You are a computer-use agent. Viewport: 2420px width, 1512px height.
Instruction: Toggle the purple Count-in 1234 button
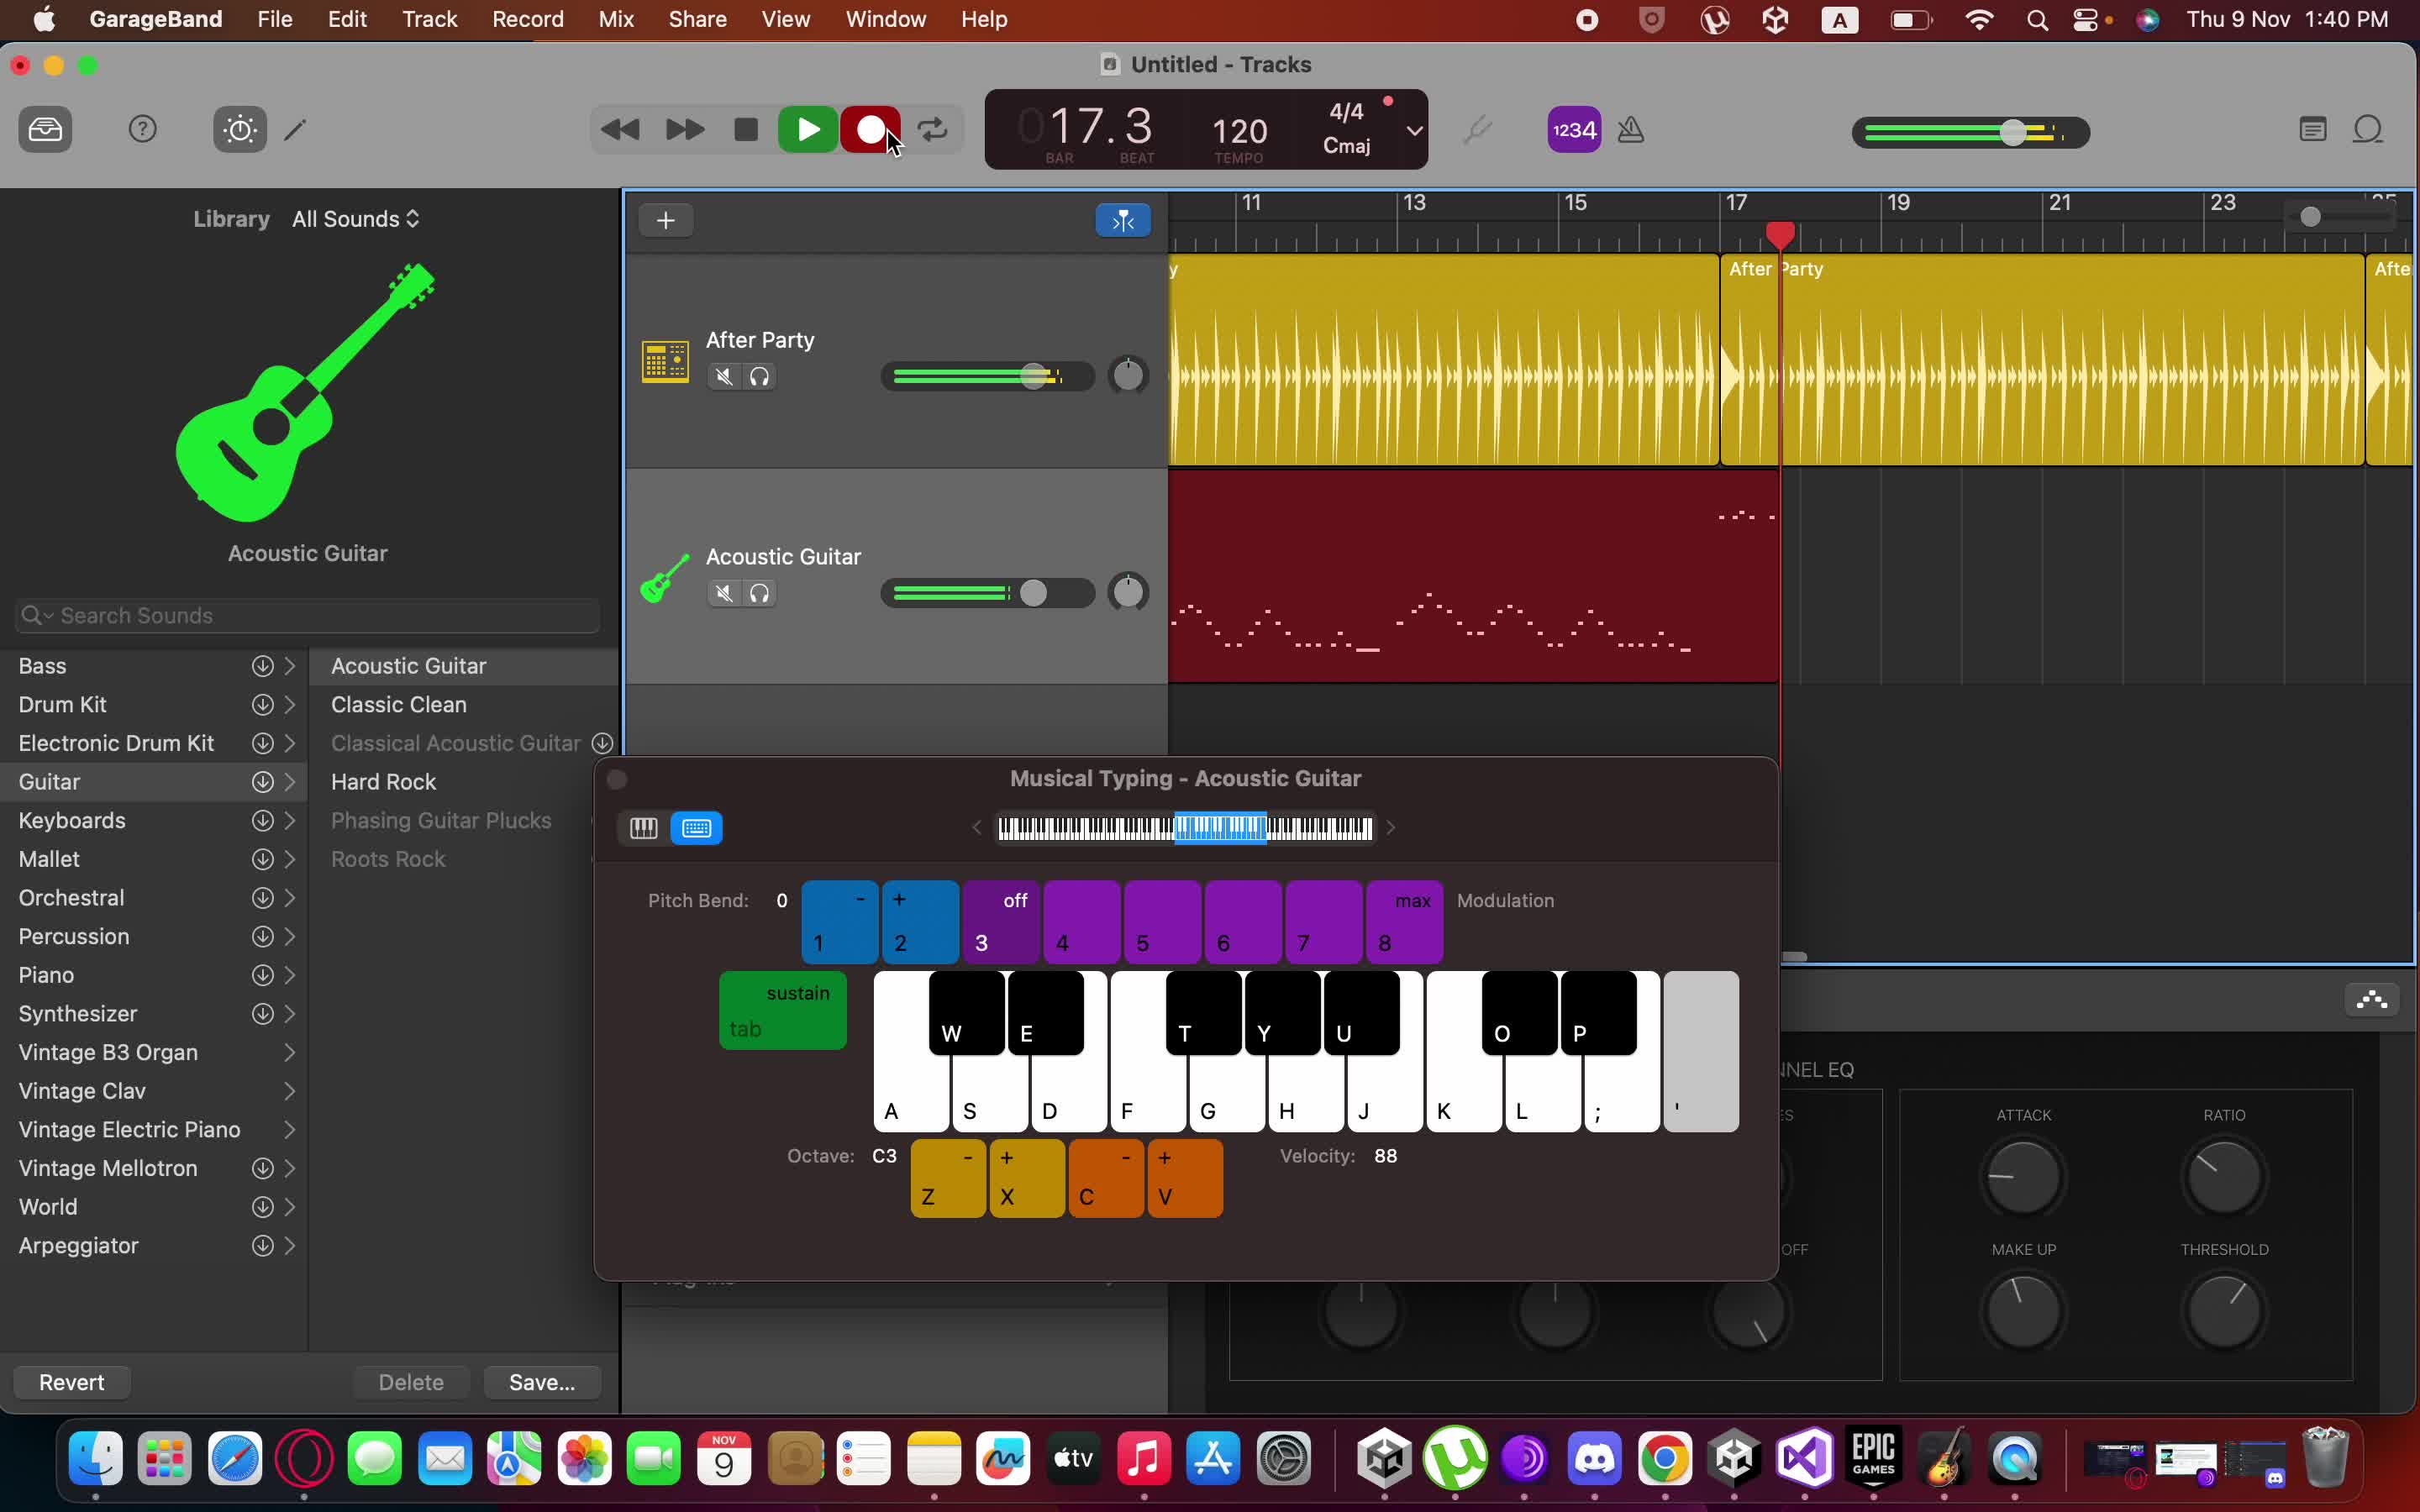[1574, 130]
